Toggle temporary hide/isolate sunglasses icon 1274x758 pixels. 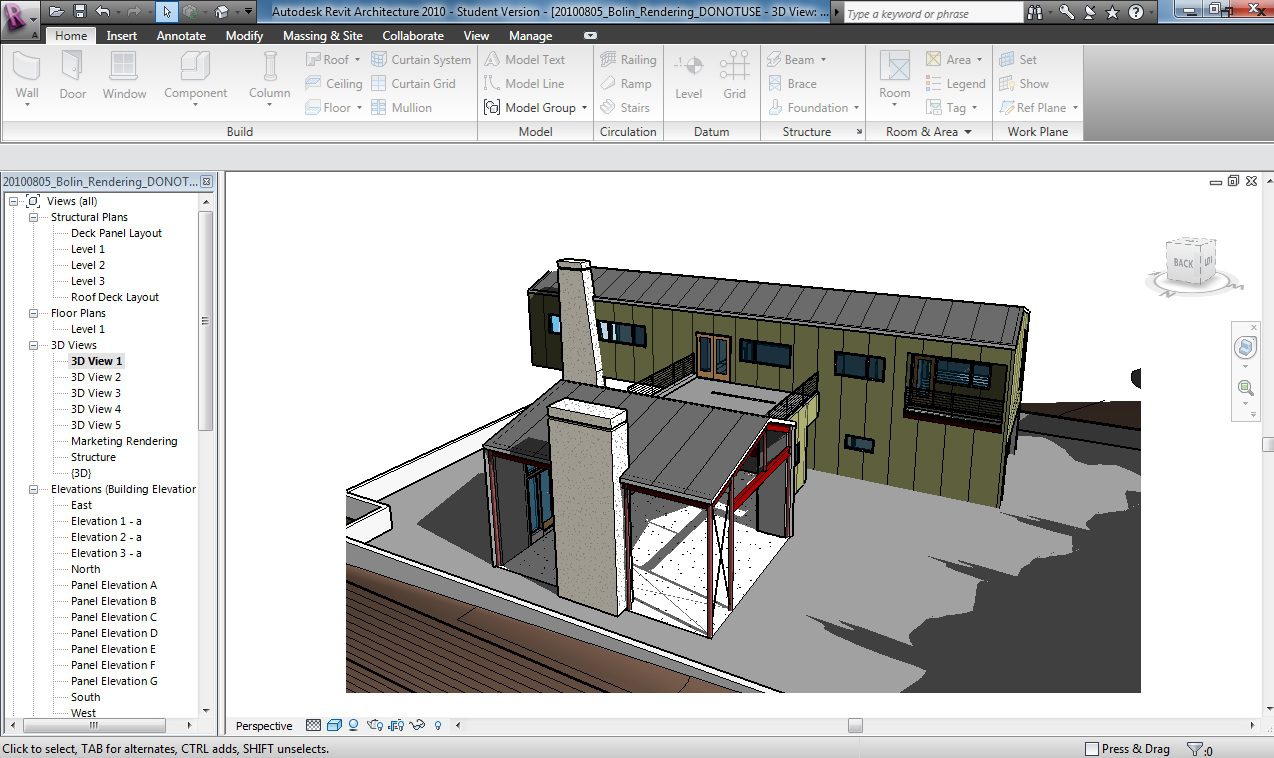(418, 726)
